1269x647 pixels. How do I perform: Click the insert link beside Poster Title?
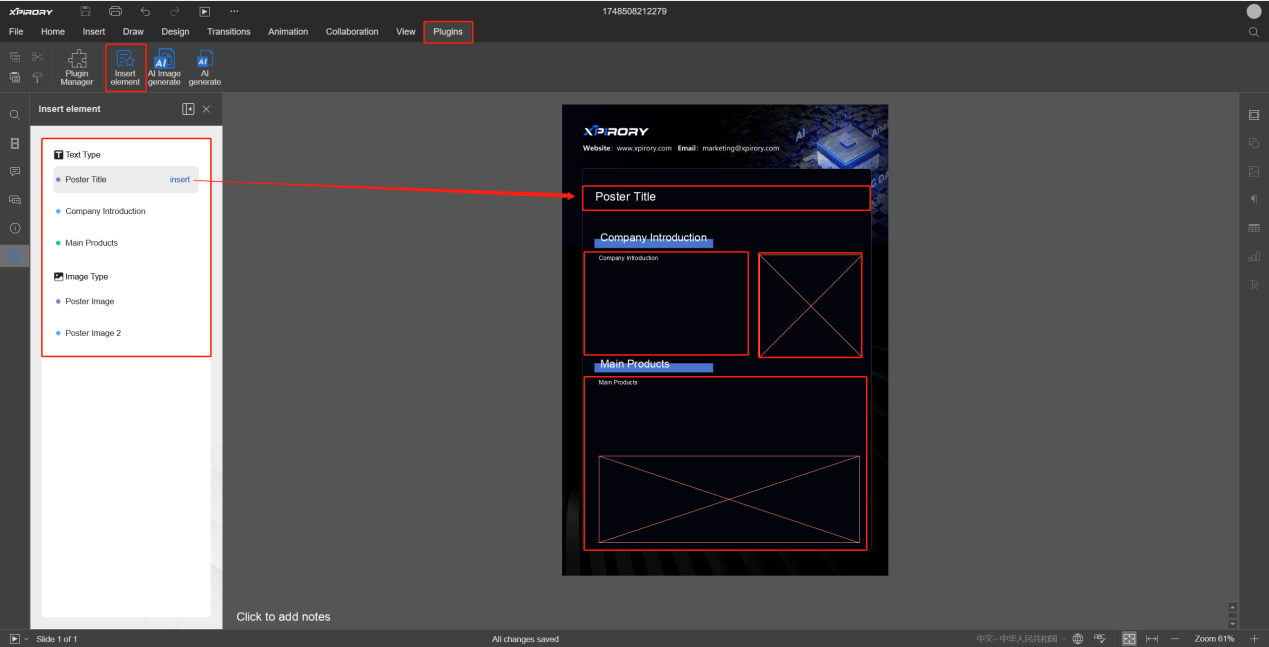coord(180,180)
